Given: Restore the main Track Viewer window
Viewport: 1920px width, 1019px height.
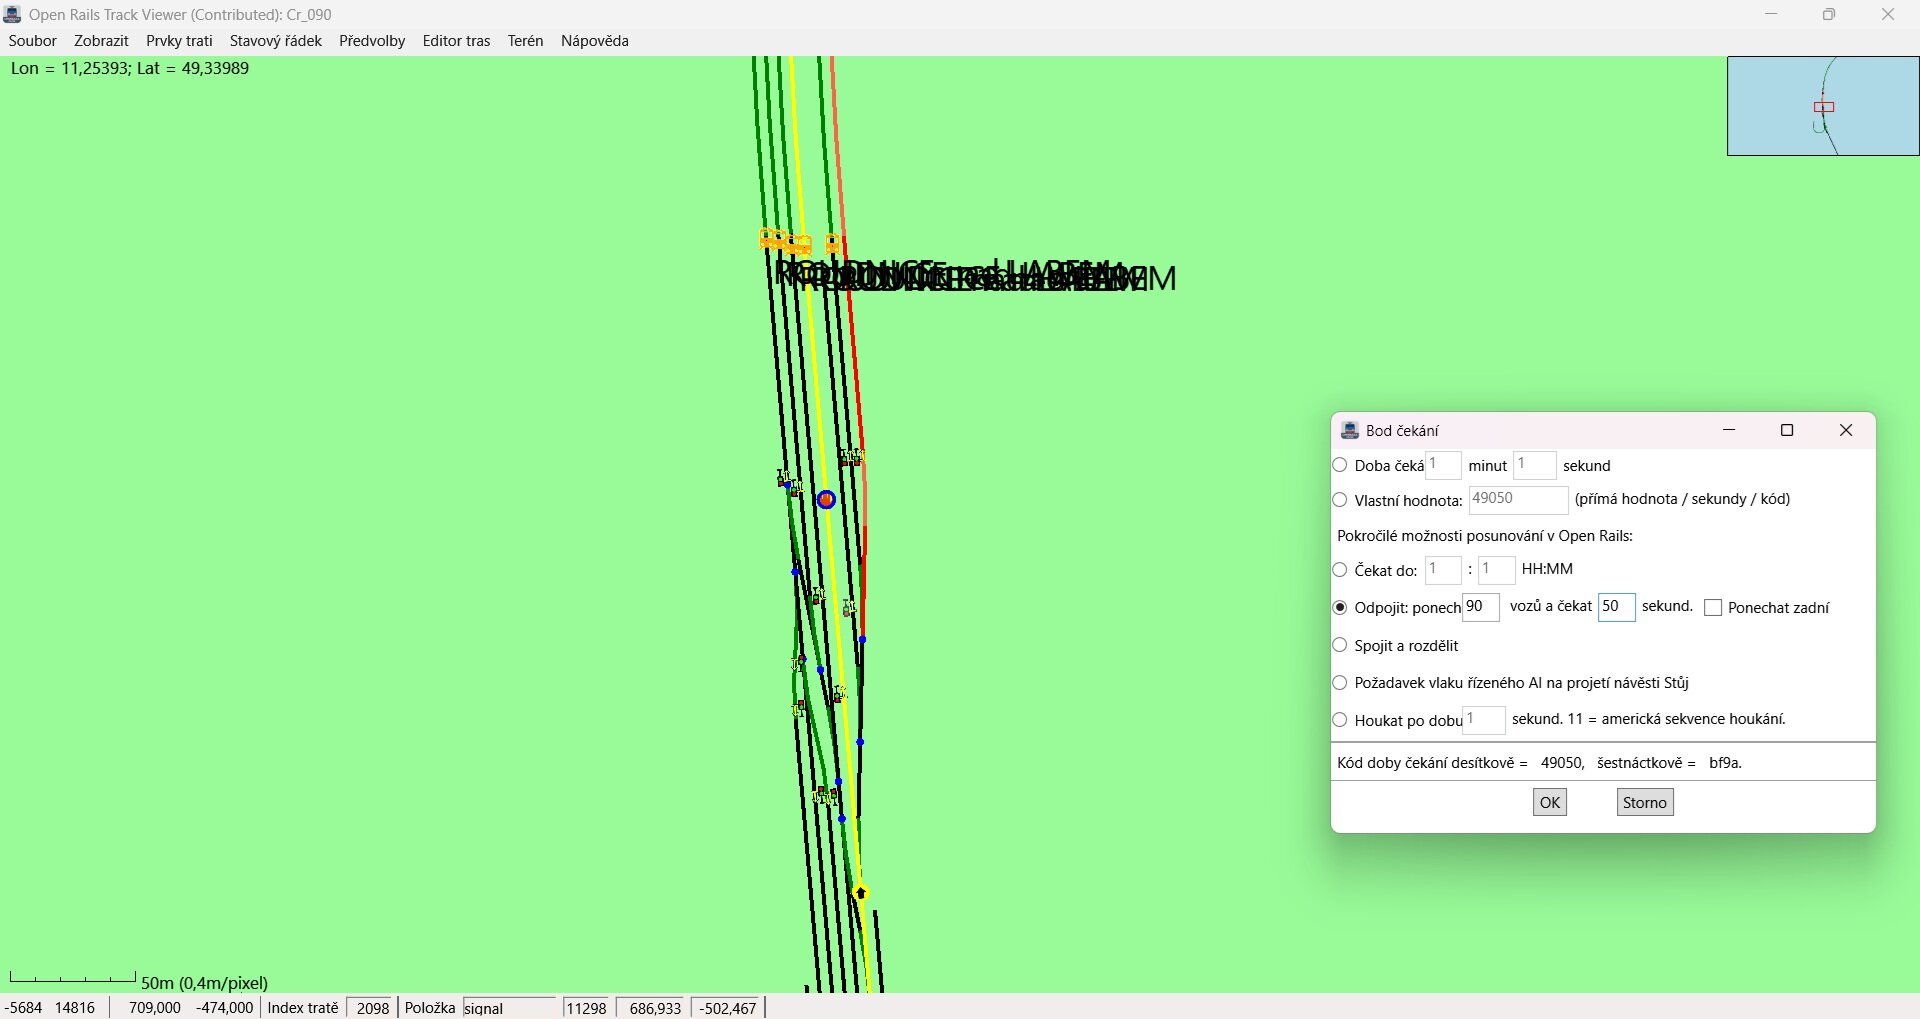Looking at the screenshot, I should click(1829, 15).
